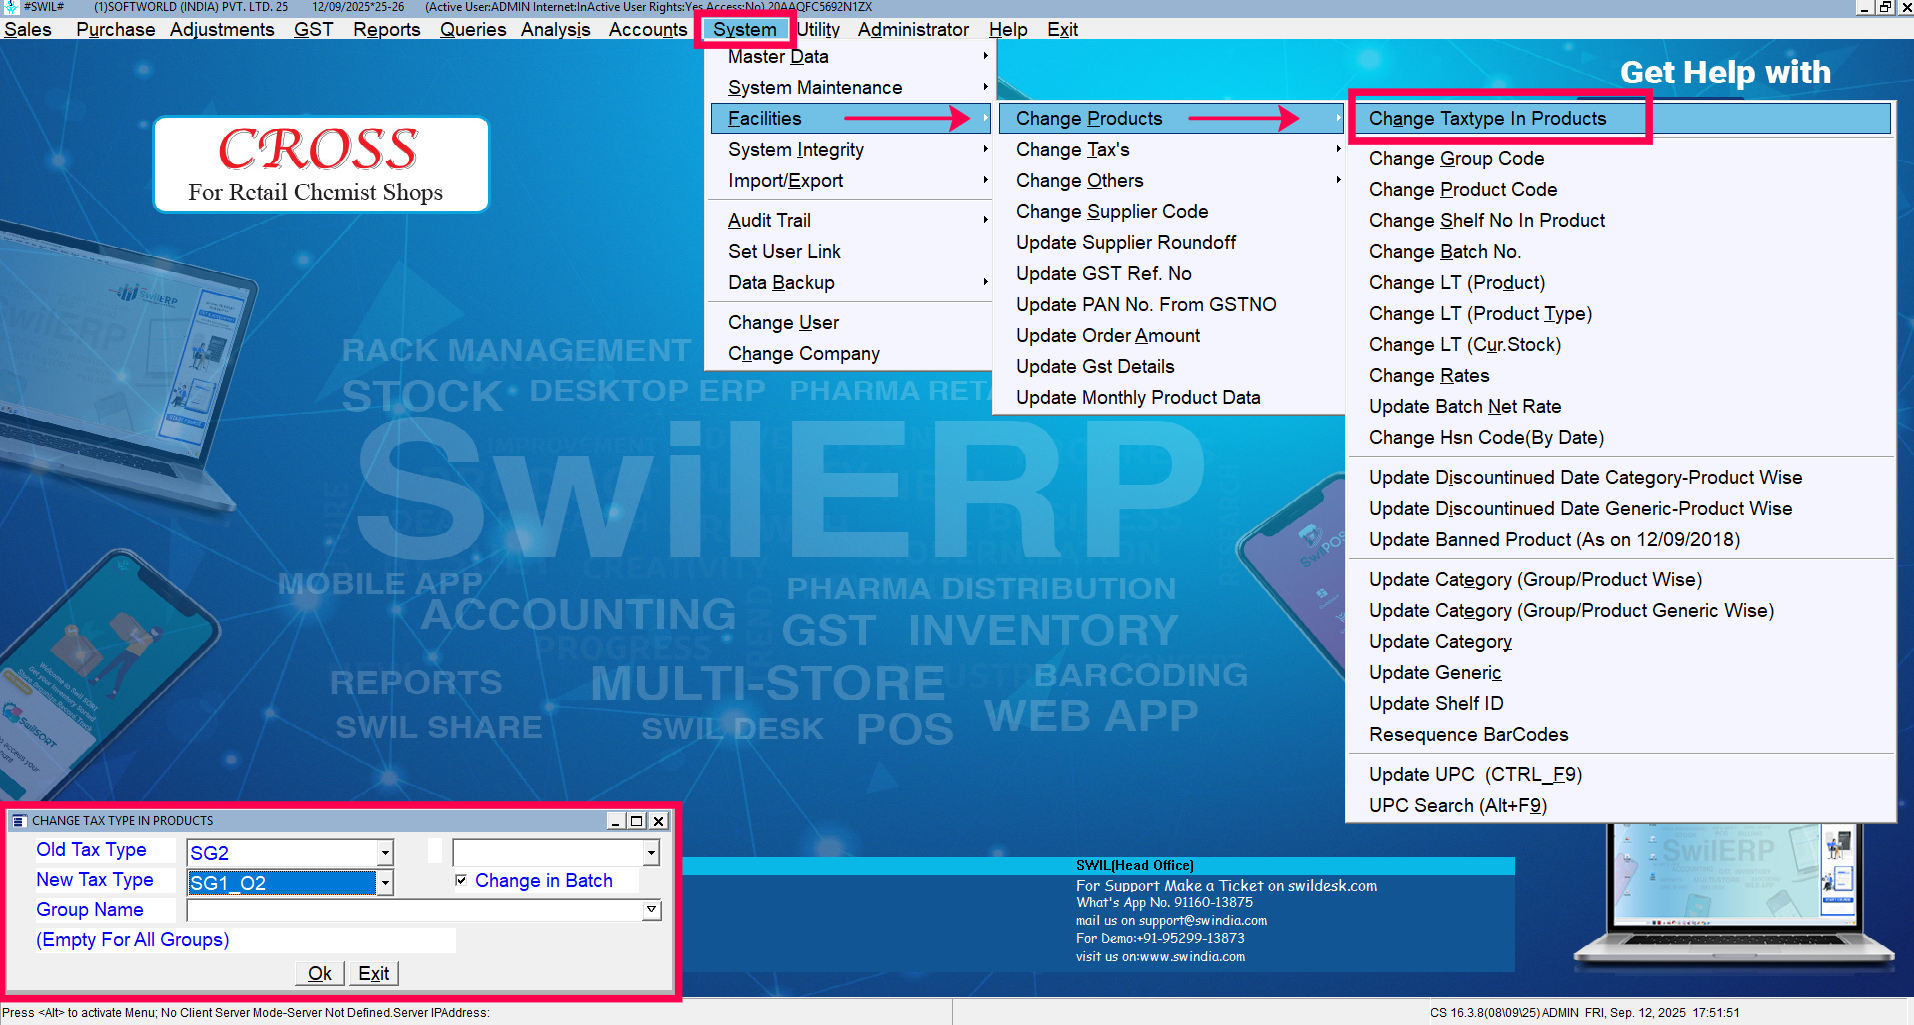Maximize the Change Tax Type In Products dialog
The width and height of the screenshot is (1914, 1025).
[x=636, y=821]
